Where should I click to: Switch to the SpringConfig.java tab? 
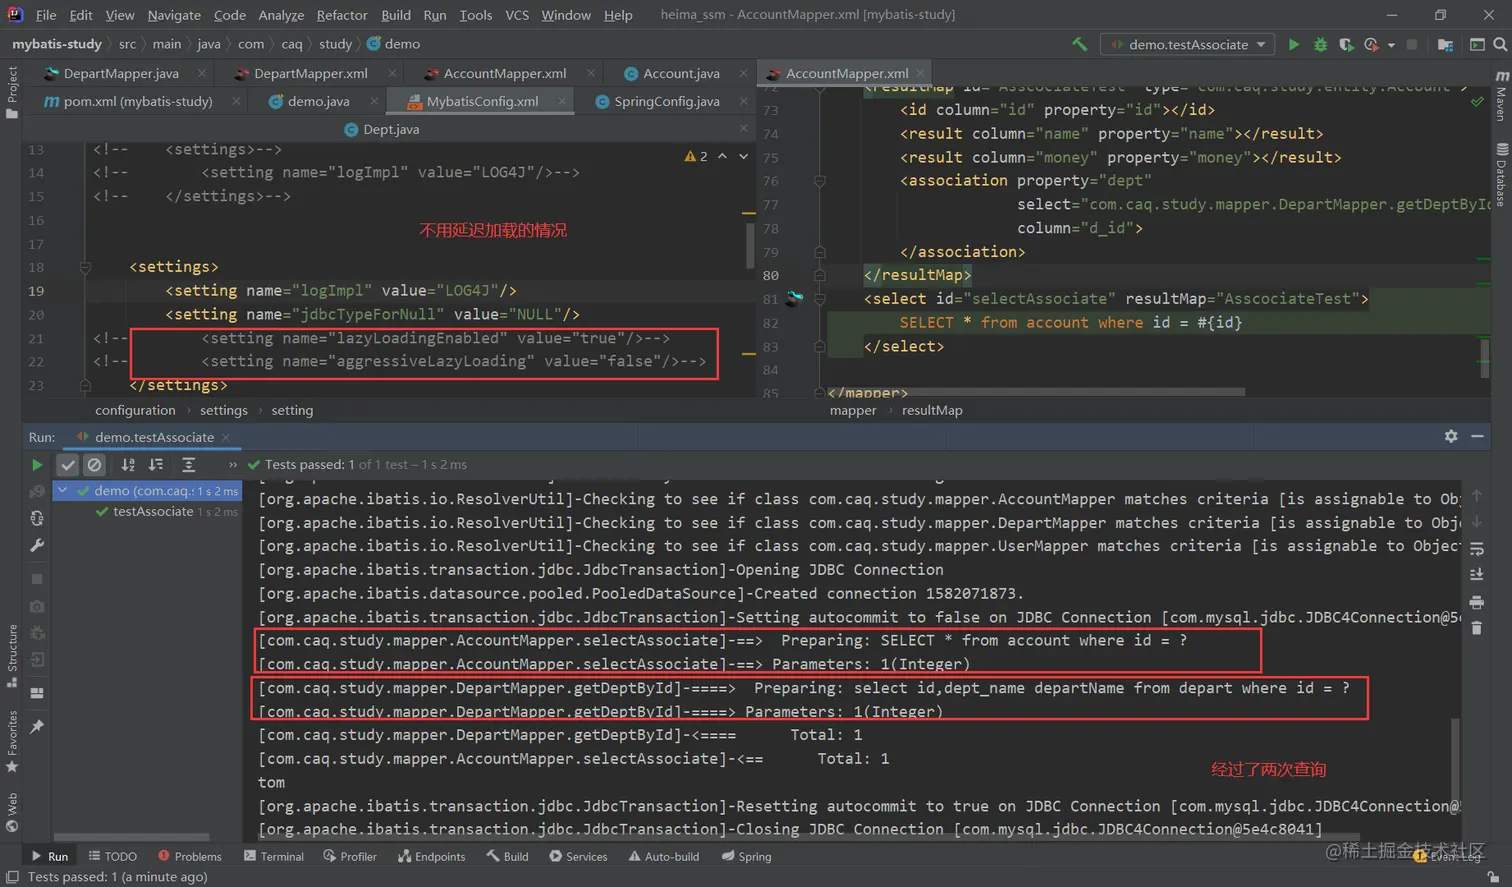click(666, 101)
